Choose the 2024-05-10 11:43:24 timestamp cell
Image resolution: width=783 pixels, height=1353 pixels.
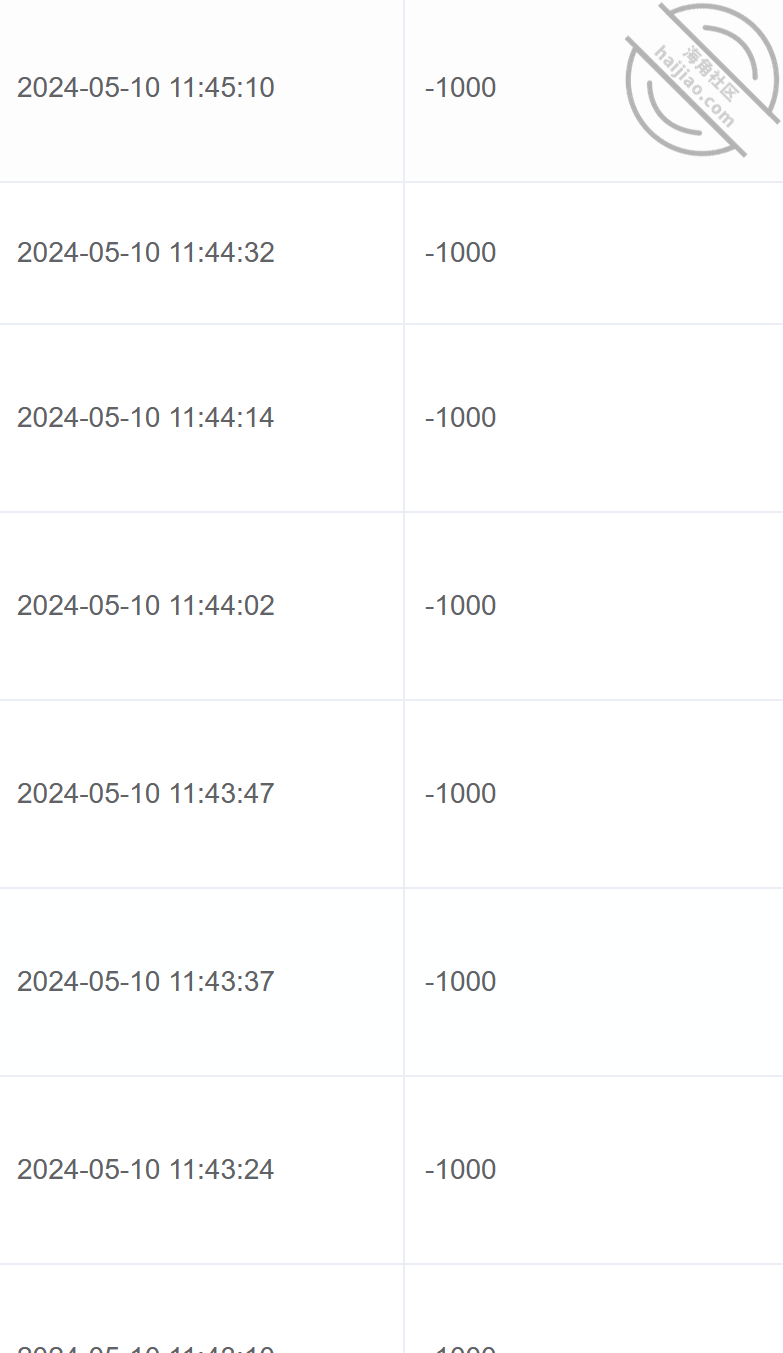[145, 1169]
